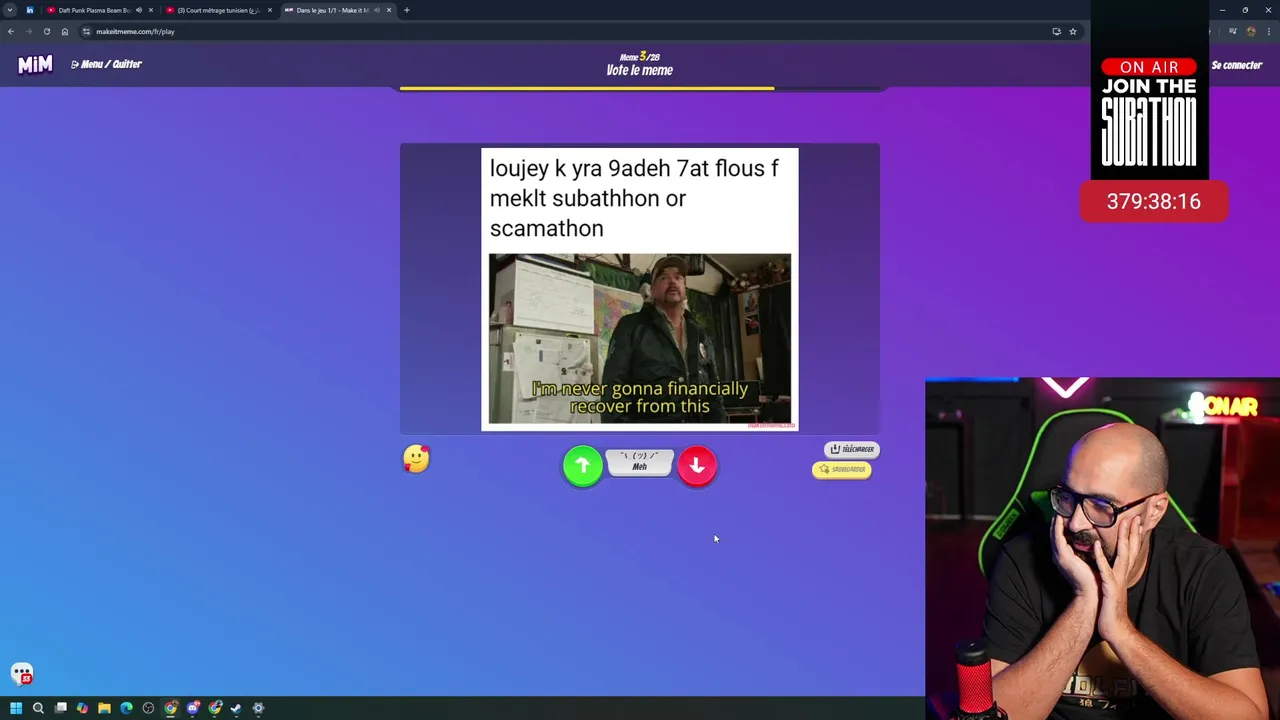
Task: Mute the Make it Meme tab audio icon
Action: click(x=377, y=10)
